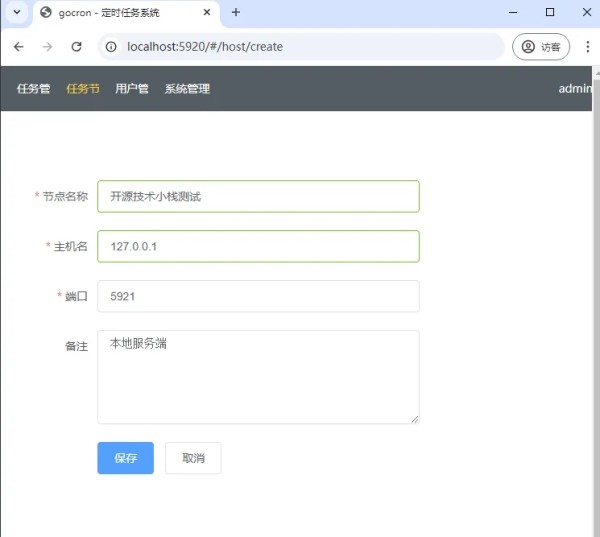Open the admin user dropdown

click(575, 89)
